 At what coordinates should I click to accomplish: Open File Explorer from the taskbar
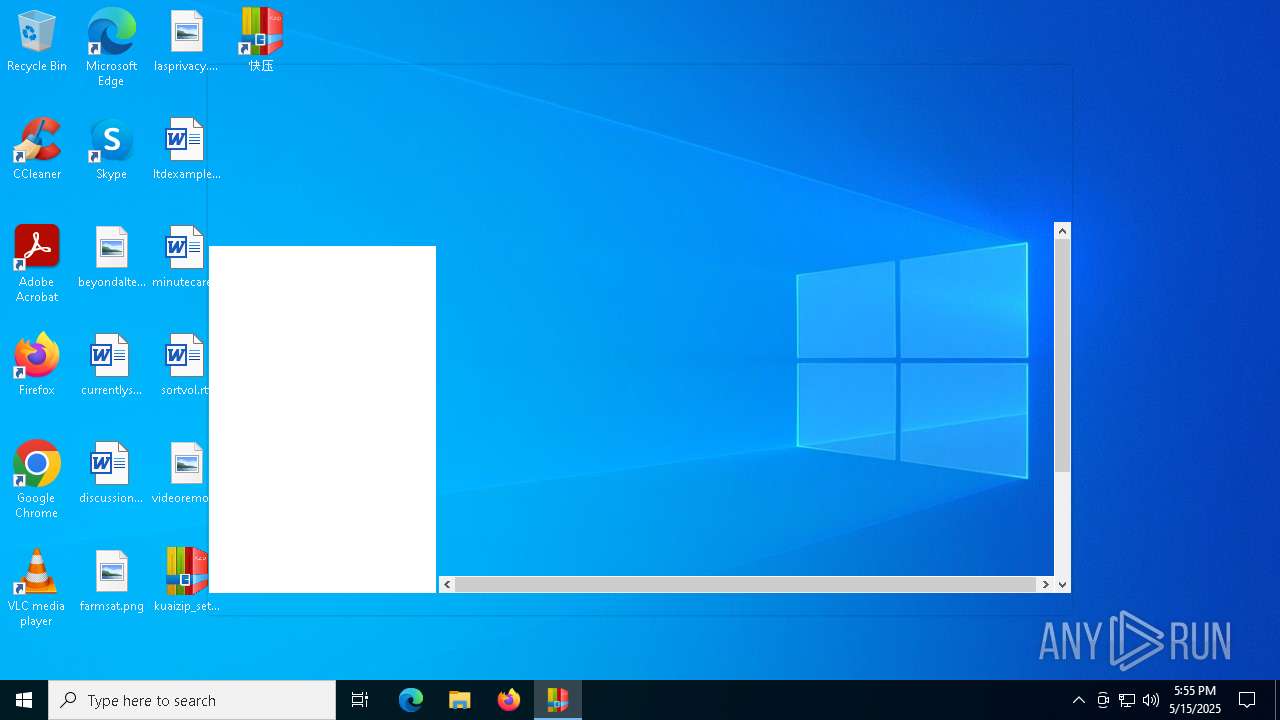(x=460, y=700)
